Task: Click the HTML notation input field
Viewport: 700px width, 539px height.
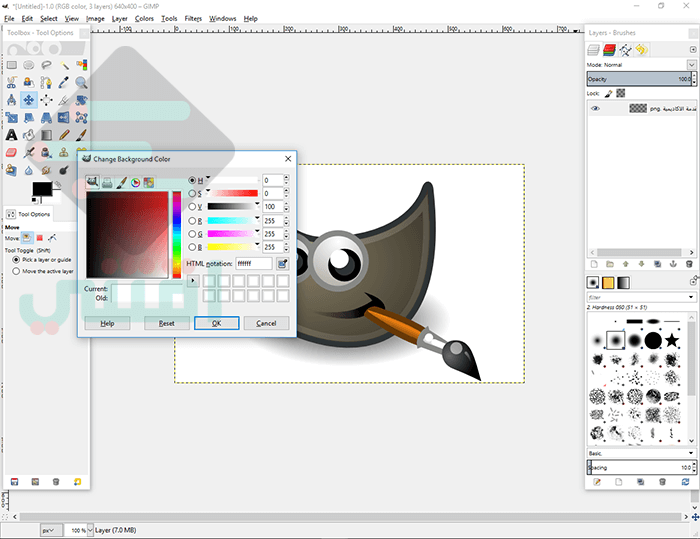Action: click(x=254, y=263)
